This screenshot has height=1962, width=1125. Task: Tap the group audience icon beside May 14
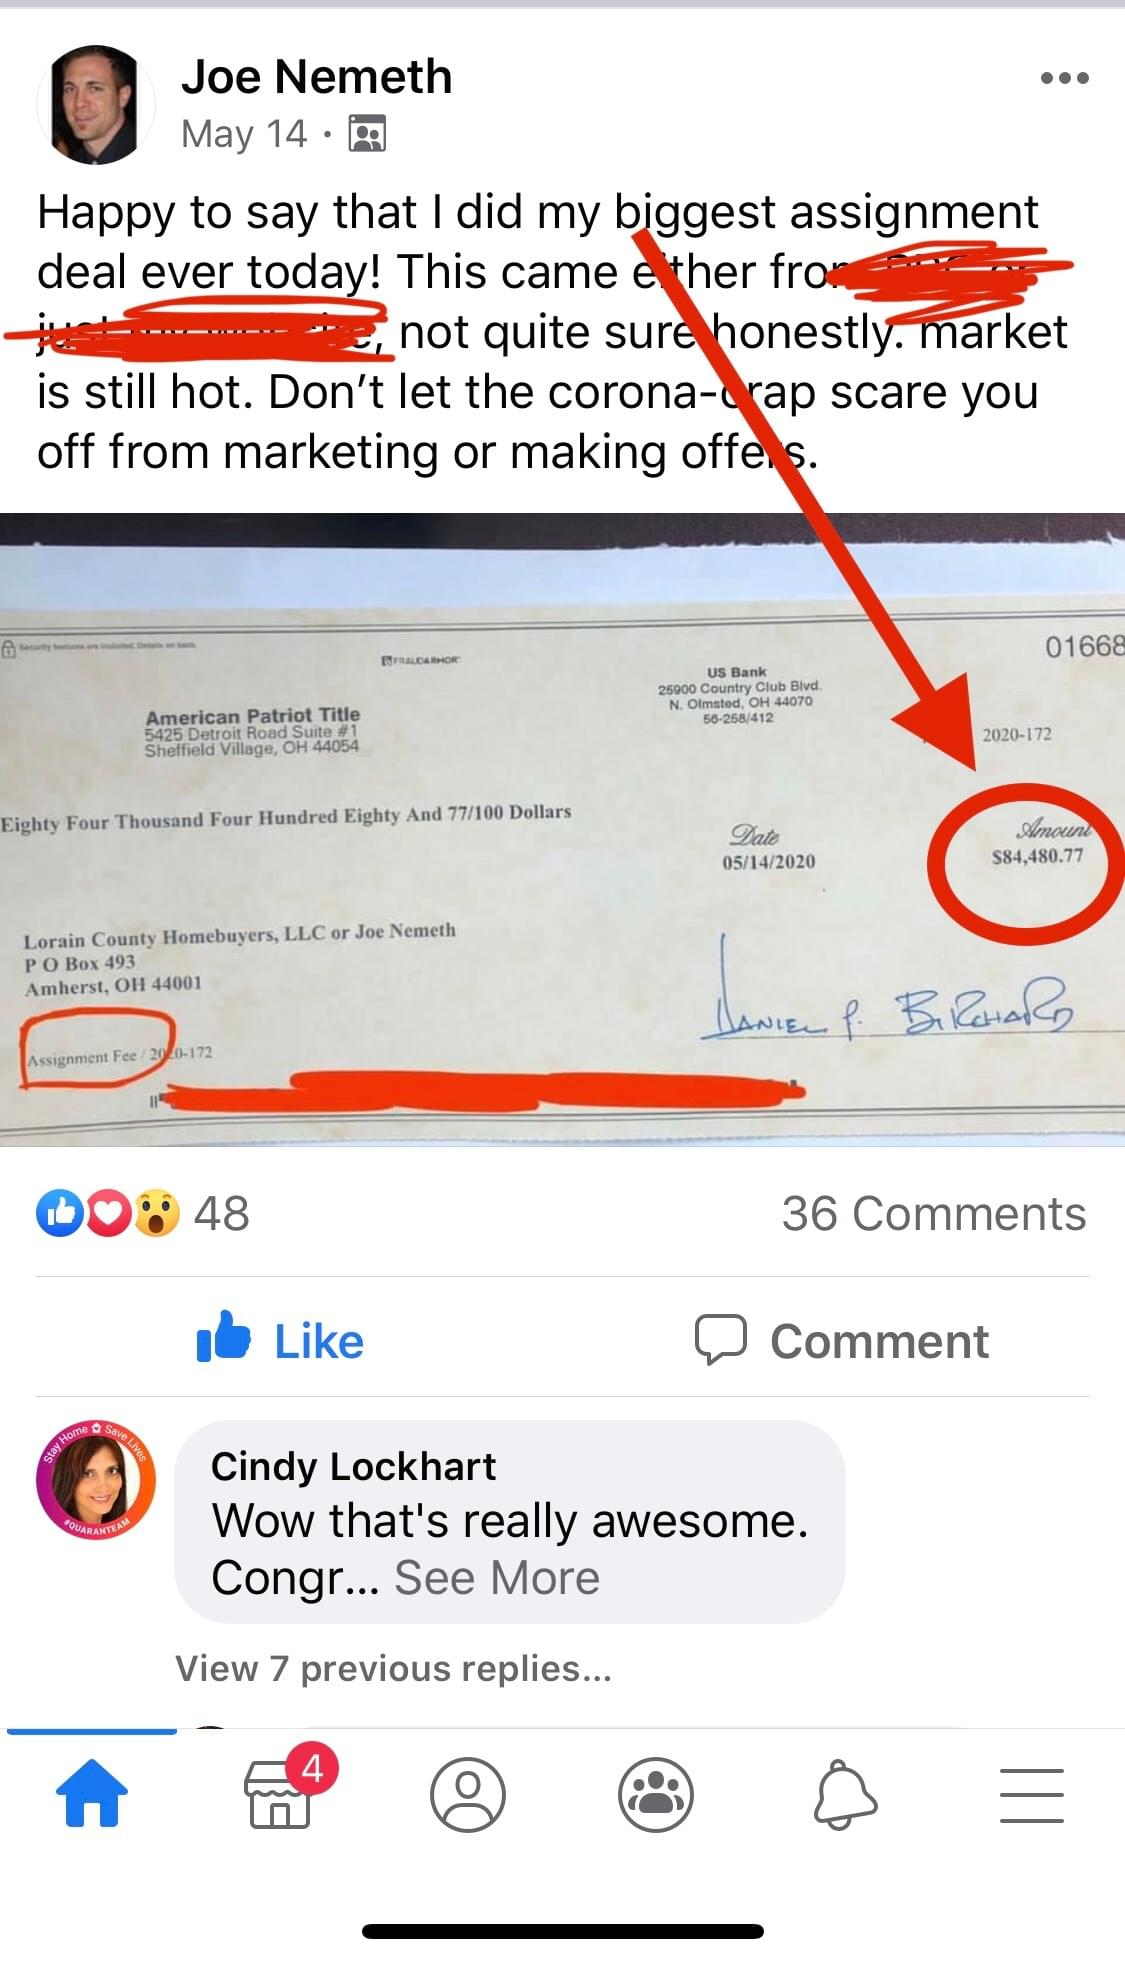coord(367,133)
